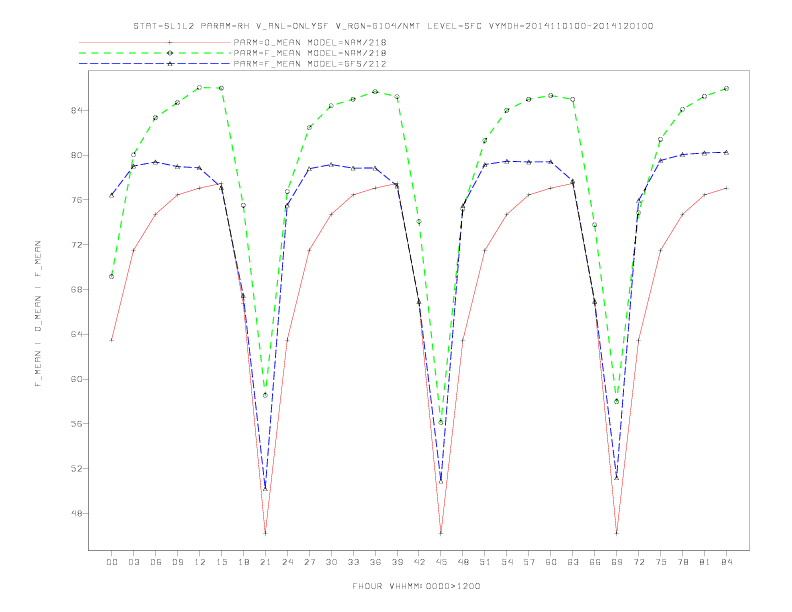
Task: Click x-axis tick label 75
Action: [661, 562]
